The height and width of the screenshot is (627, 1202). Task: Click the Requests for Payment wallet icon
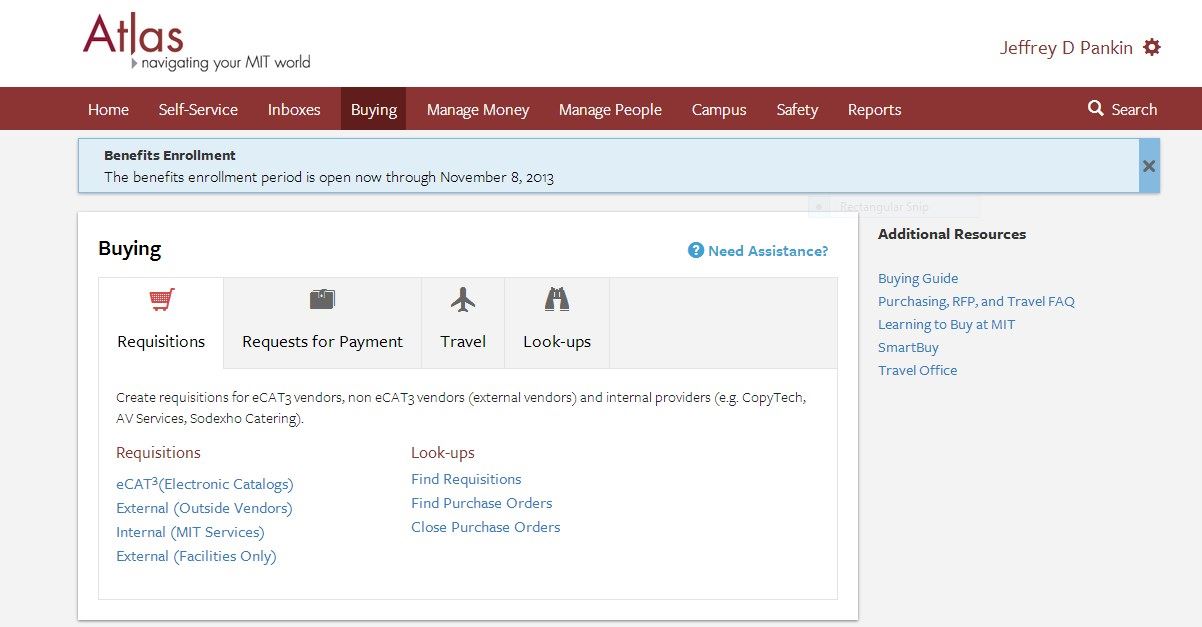322,299
